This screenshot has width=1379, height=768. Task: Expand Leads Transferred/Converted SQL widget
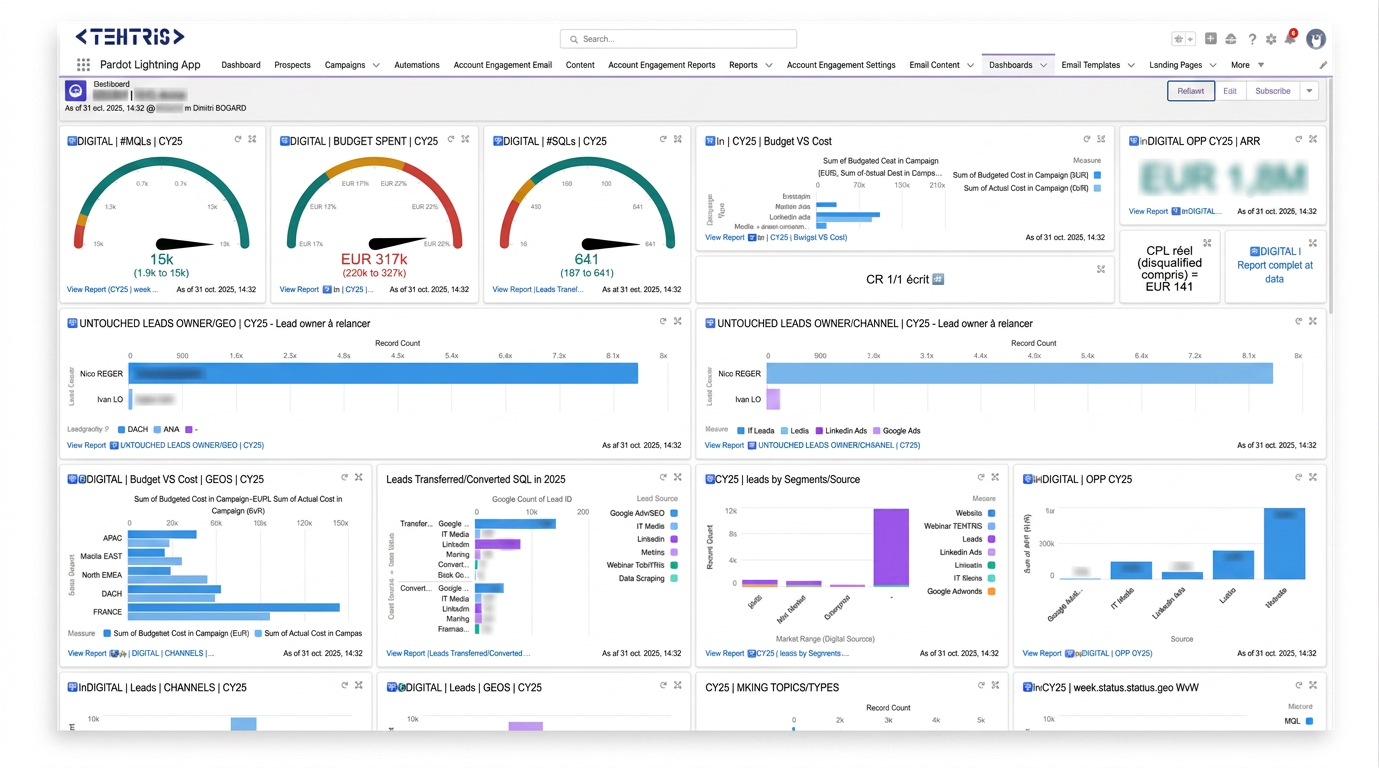pos(678,478)
